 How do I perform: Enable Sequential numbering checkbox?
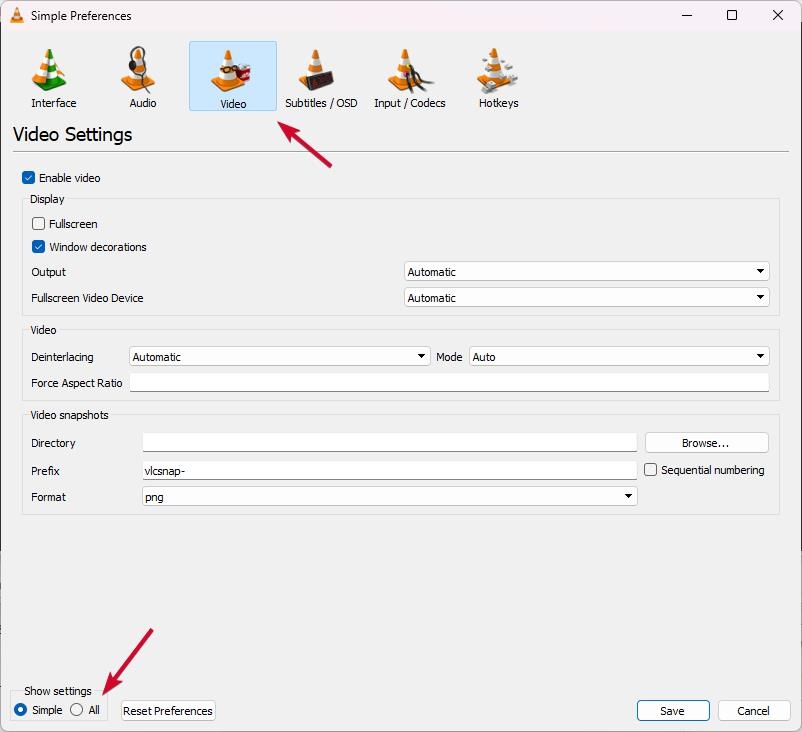(x=650, y=470)
